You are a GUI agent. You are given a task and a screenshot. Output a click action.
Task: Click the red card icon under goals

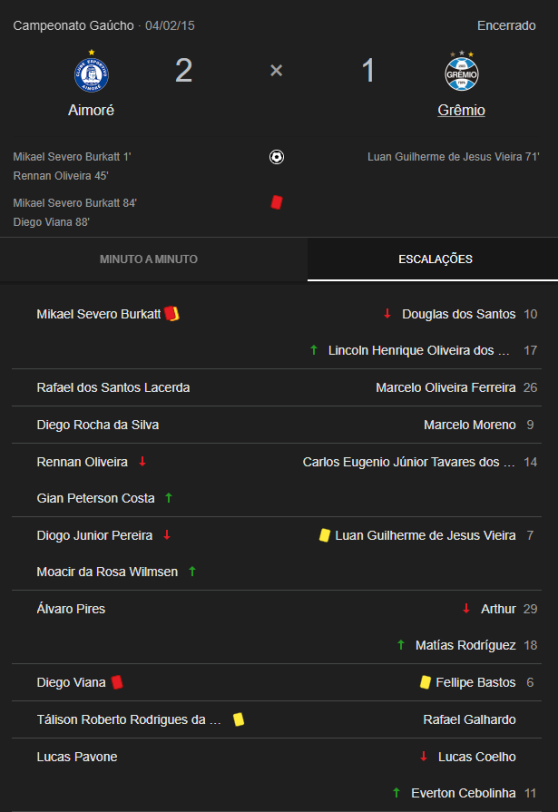coord(276,202)
